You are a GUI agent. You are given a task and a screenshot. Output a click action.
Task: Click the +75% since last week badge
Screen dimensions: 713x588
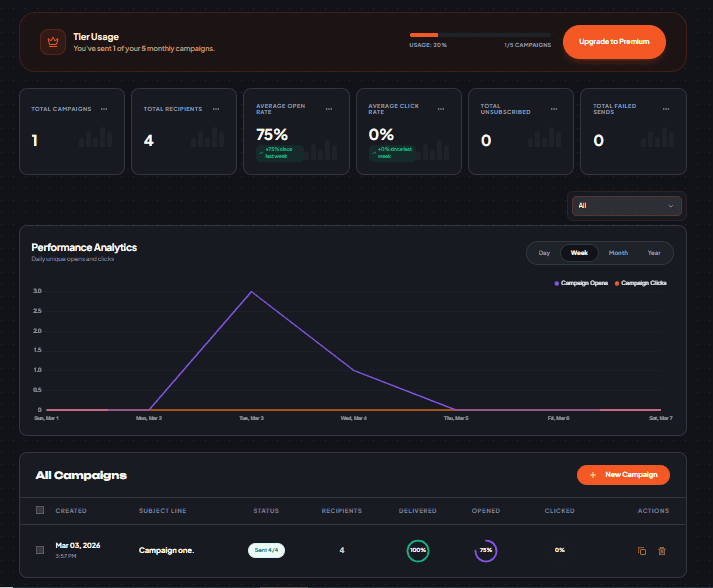coord(279,153)
